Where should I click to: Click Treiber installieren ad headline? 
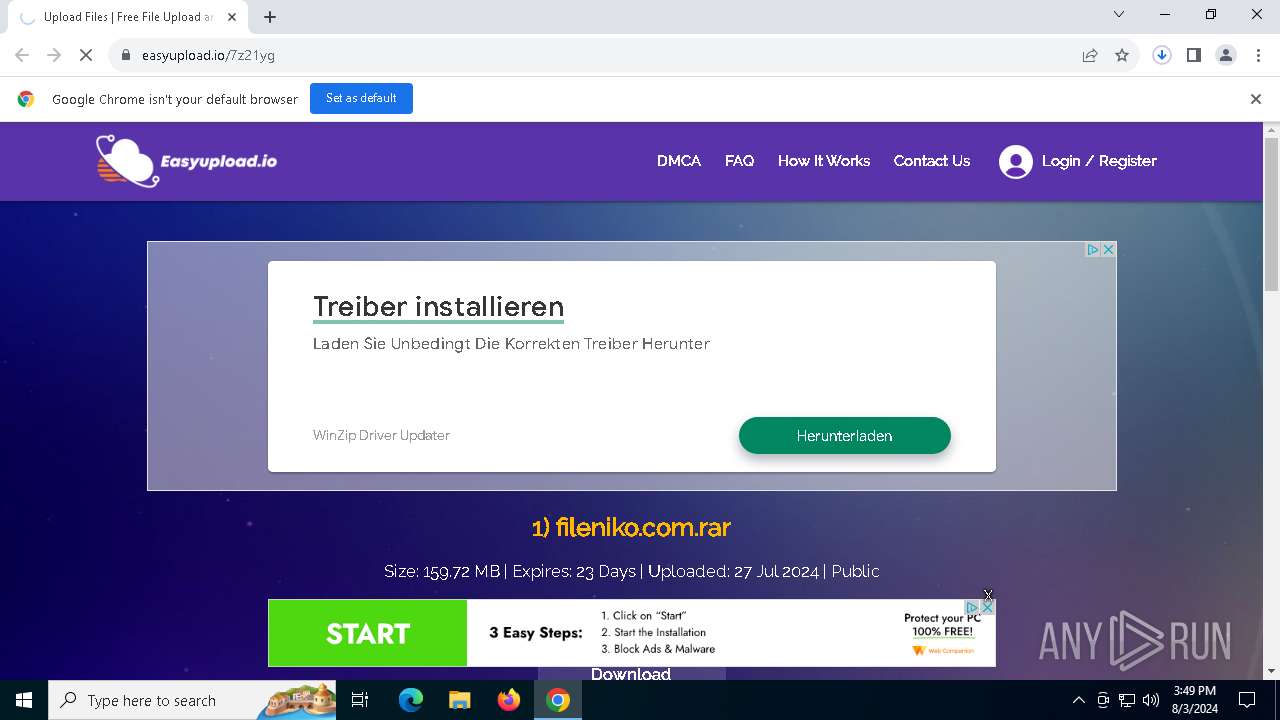point(438,306)
